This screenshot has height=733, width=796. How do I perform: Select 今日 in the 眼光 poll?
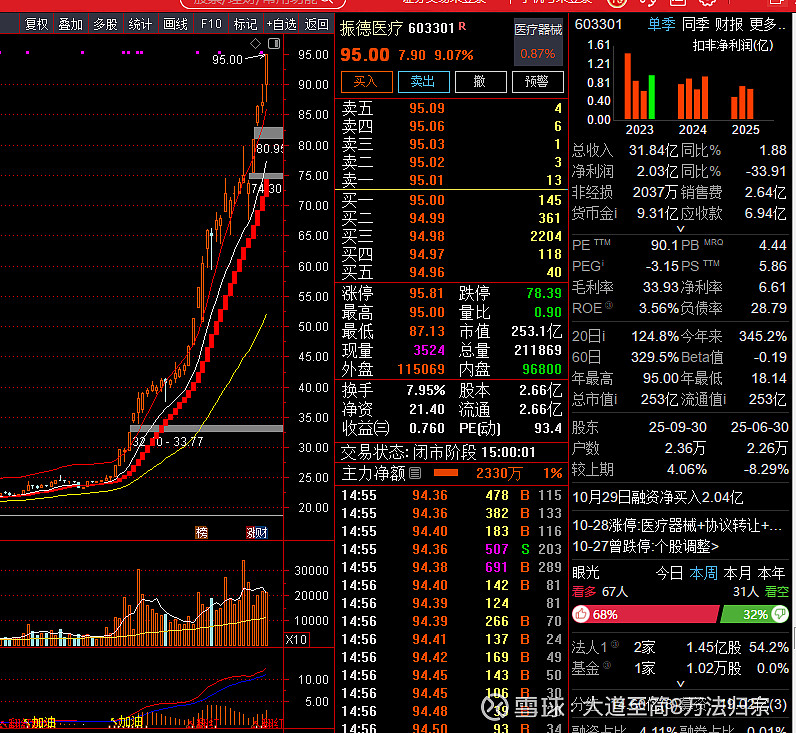pos(670,574)
